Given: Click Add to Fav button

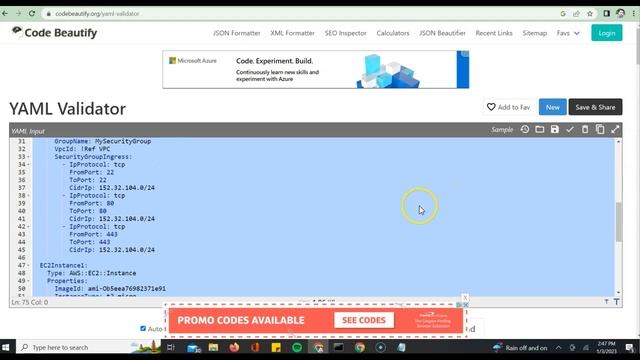Looking at the screenshot, I should tap(509, 107).
